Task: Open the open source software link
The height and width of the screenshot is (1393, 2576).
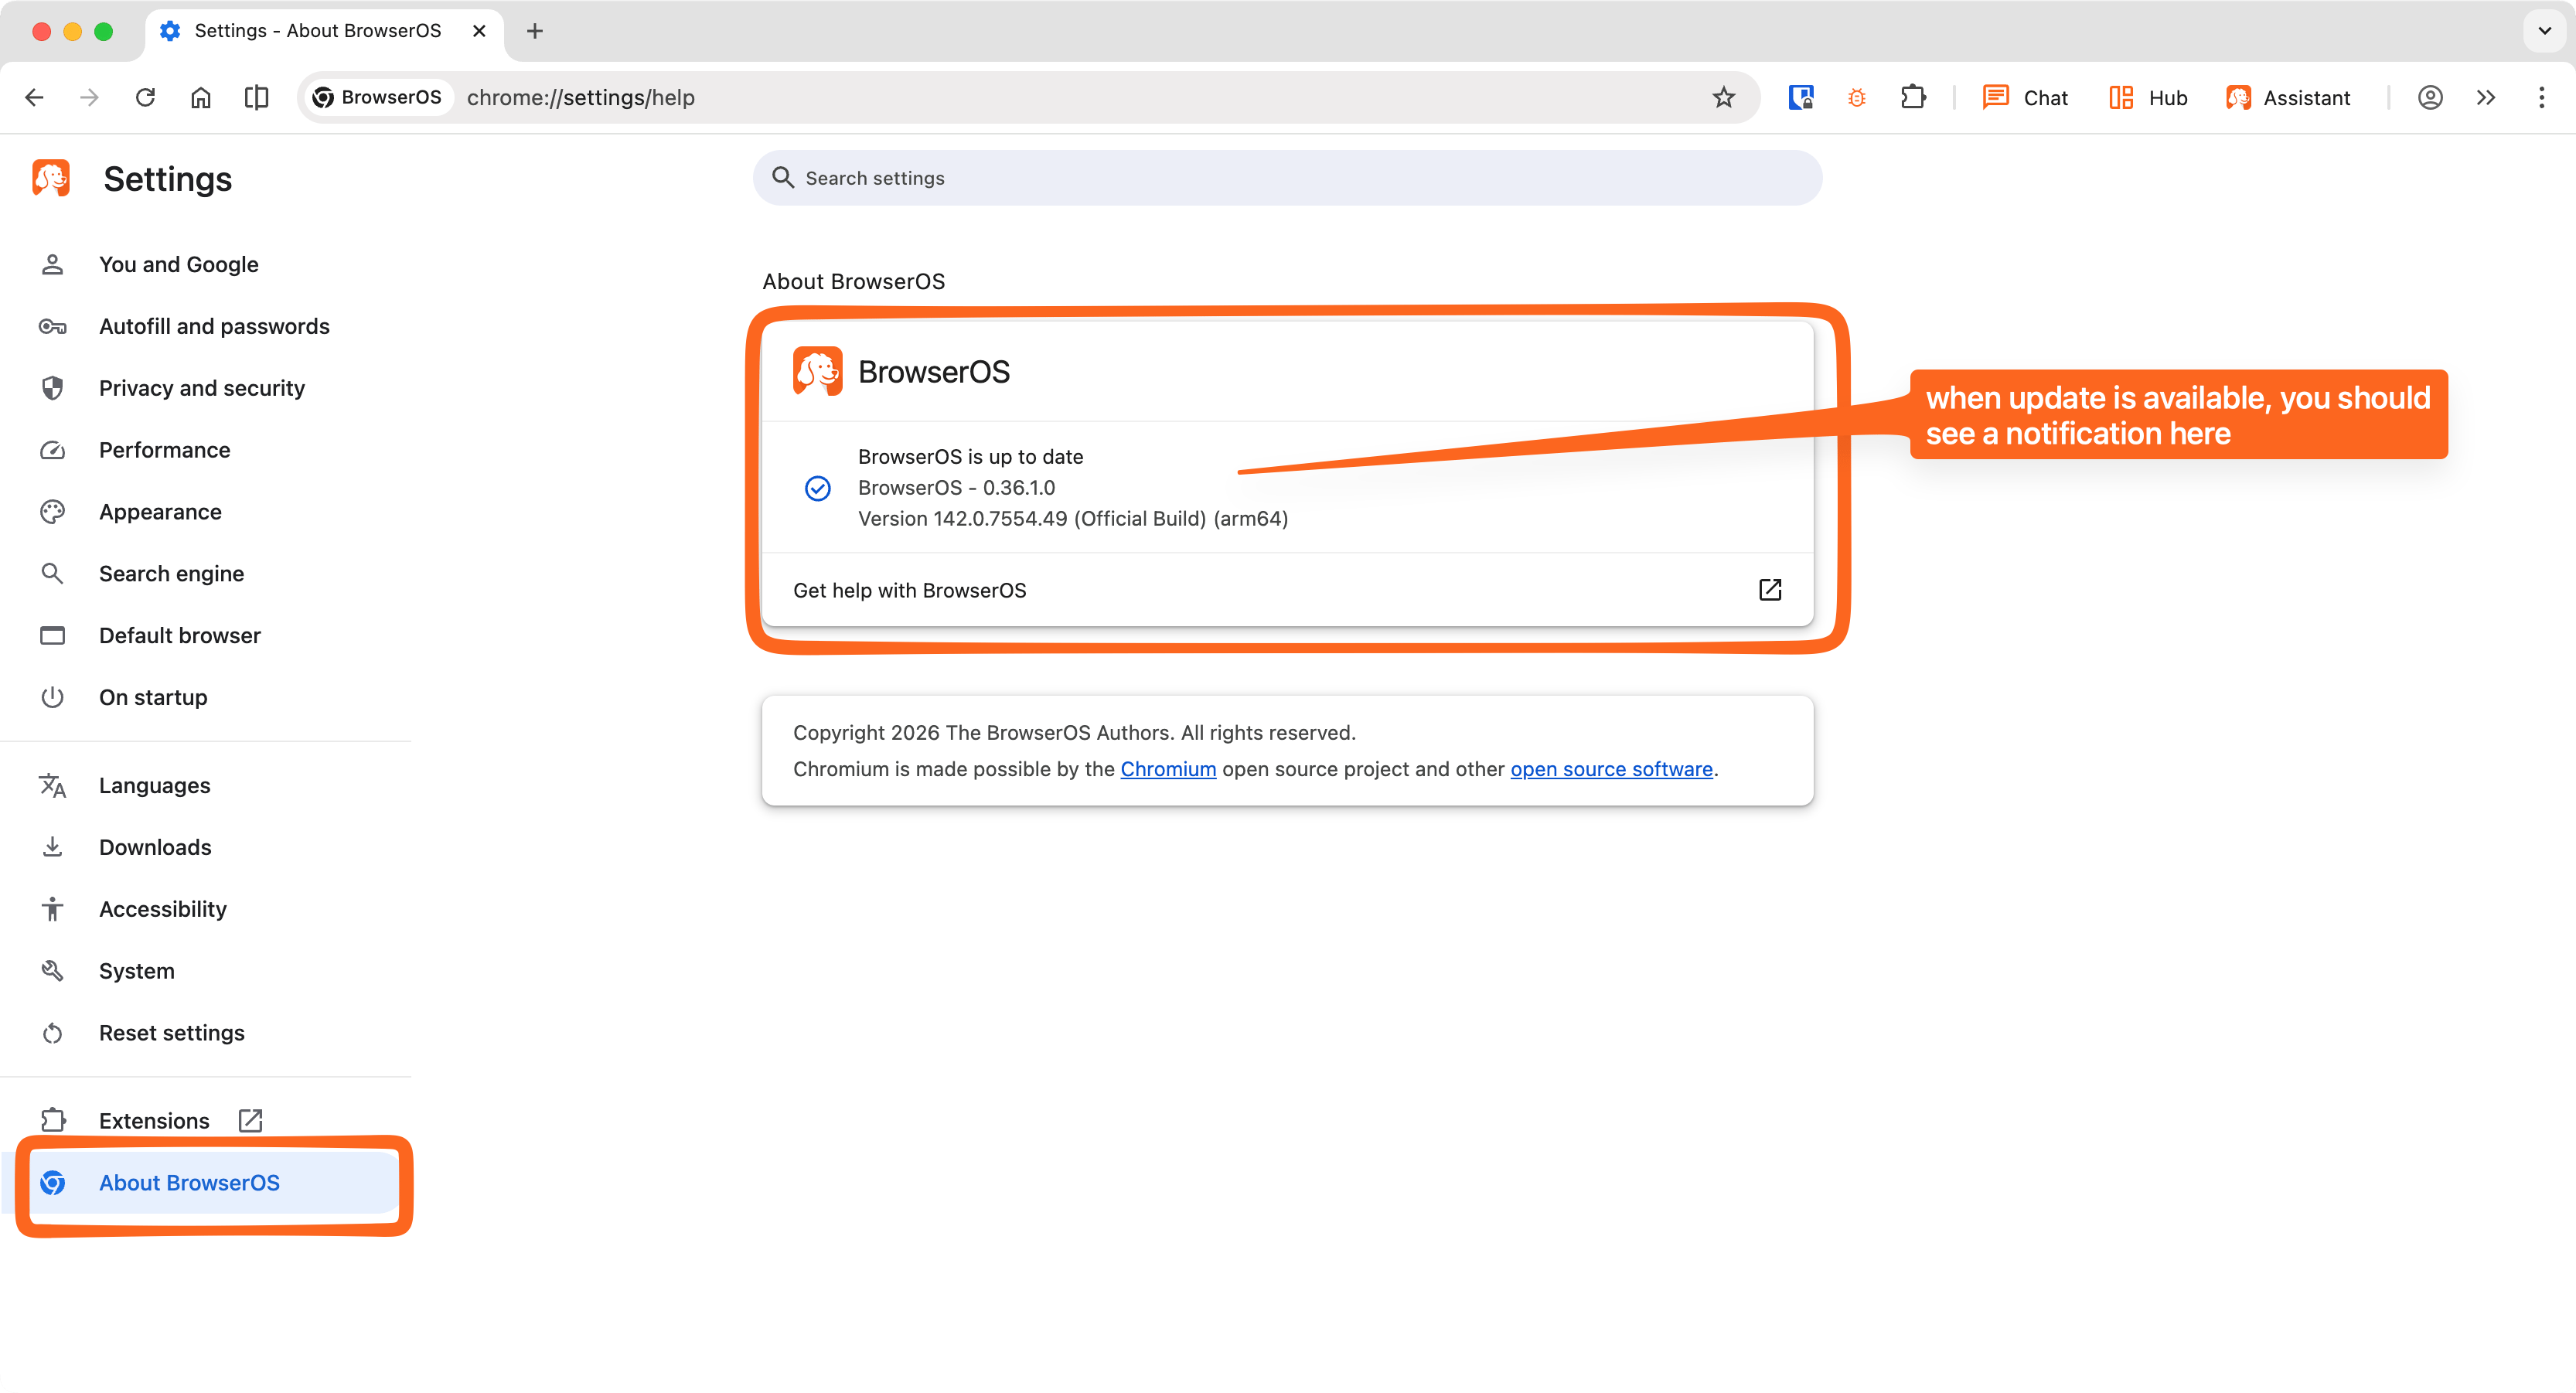Action: (1611, 769)
